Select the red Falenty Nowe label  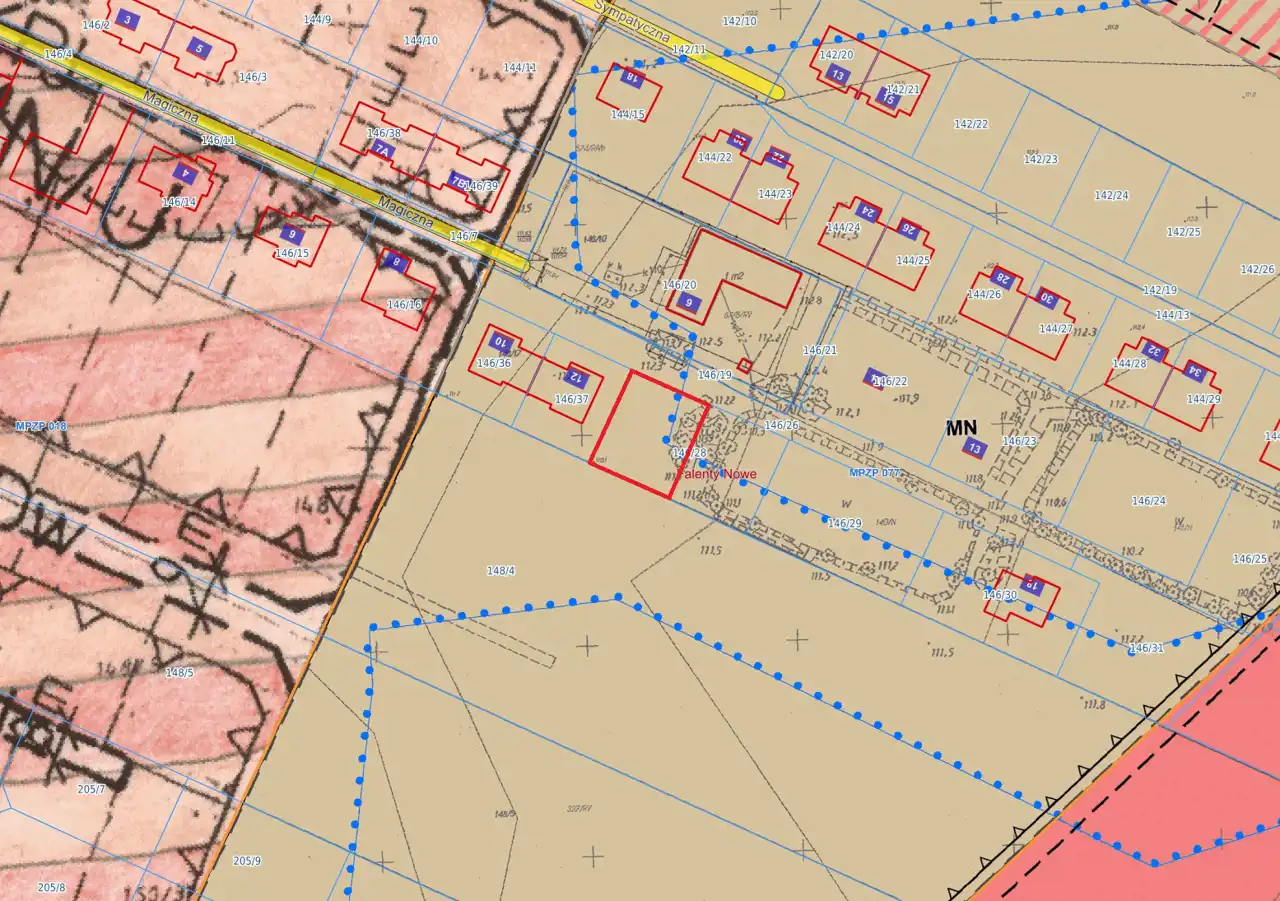click(718, 474)
